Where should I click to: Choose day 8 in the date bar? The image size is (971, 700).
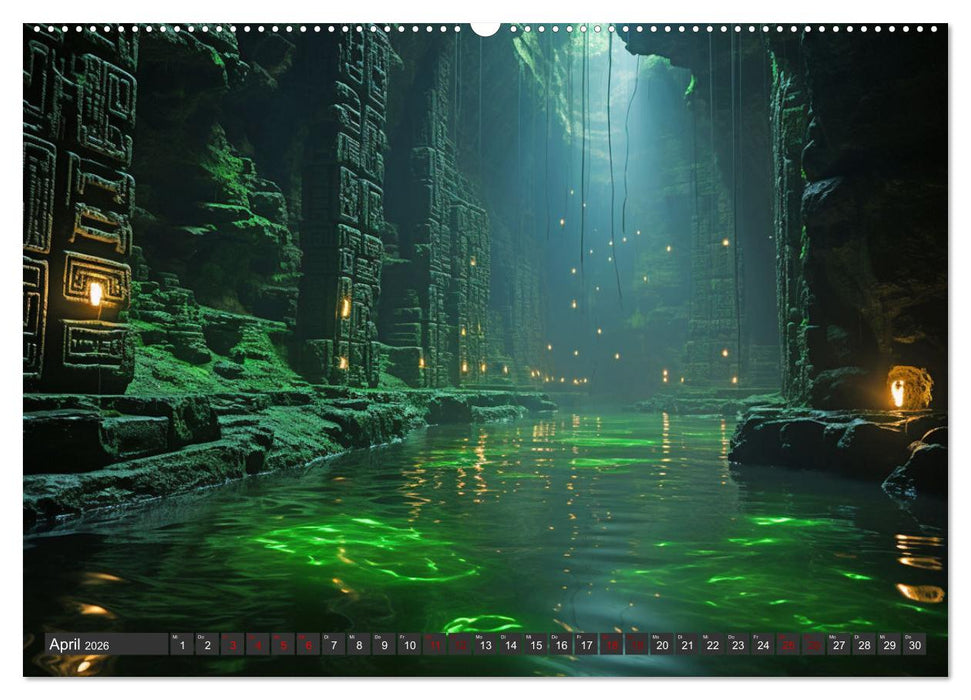point(359,645)
